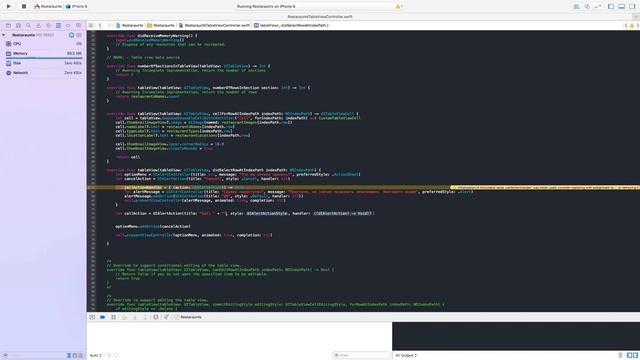Toggle the bottom Debug area
640x360 pixels.
622,7
